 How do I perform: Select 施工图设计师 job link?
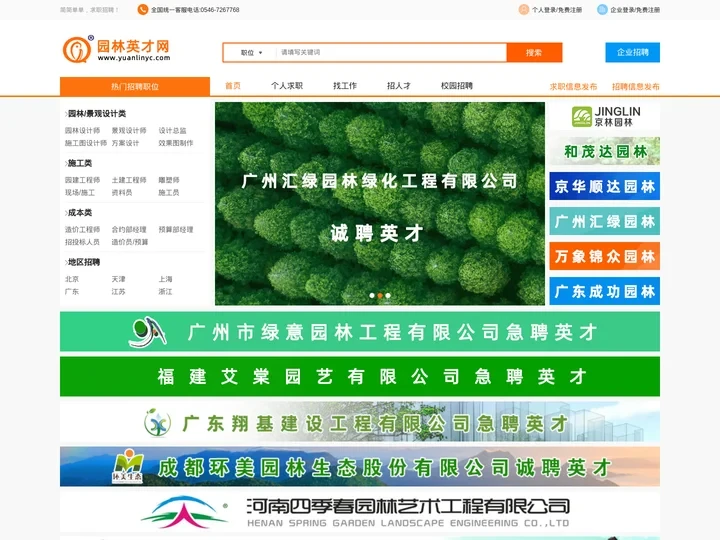(86, 143)
